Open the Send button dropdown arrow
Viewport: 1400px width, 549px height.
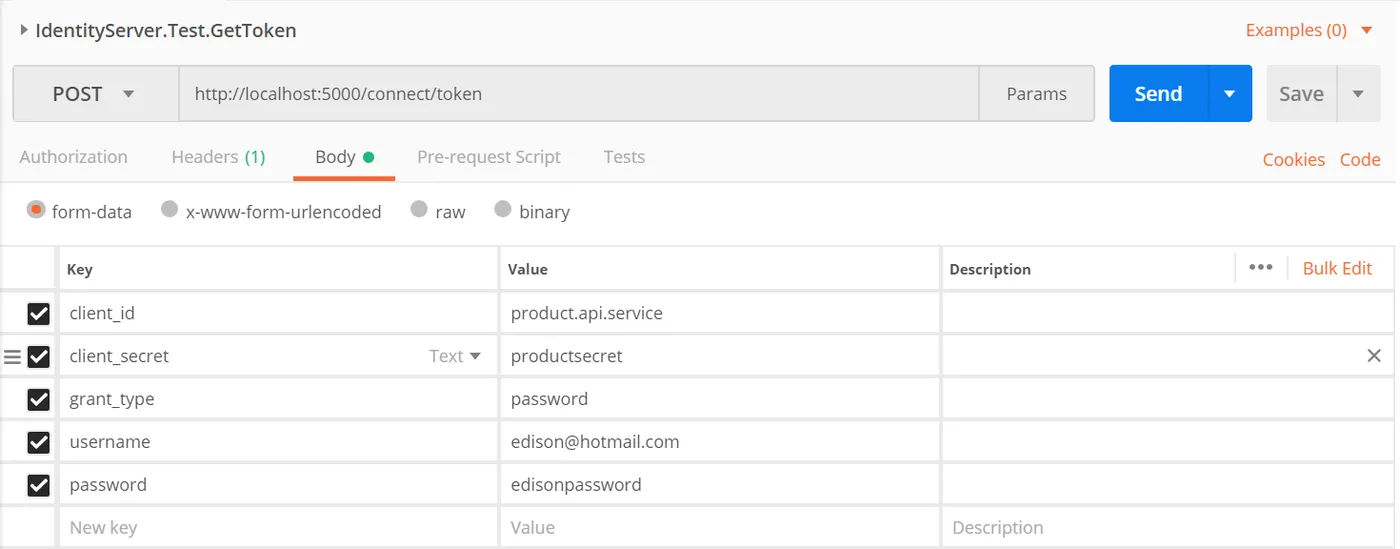pos(1230,94)
